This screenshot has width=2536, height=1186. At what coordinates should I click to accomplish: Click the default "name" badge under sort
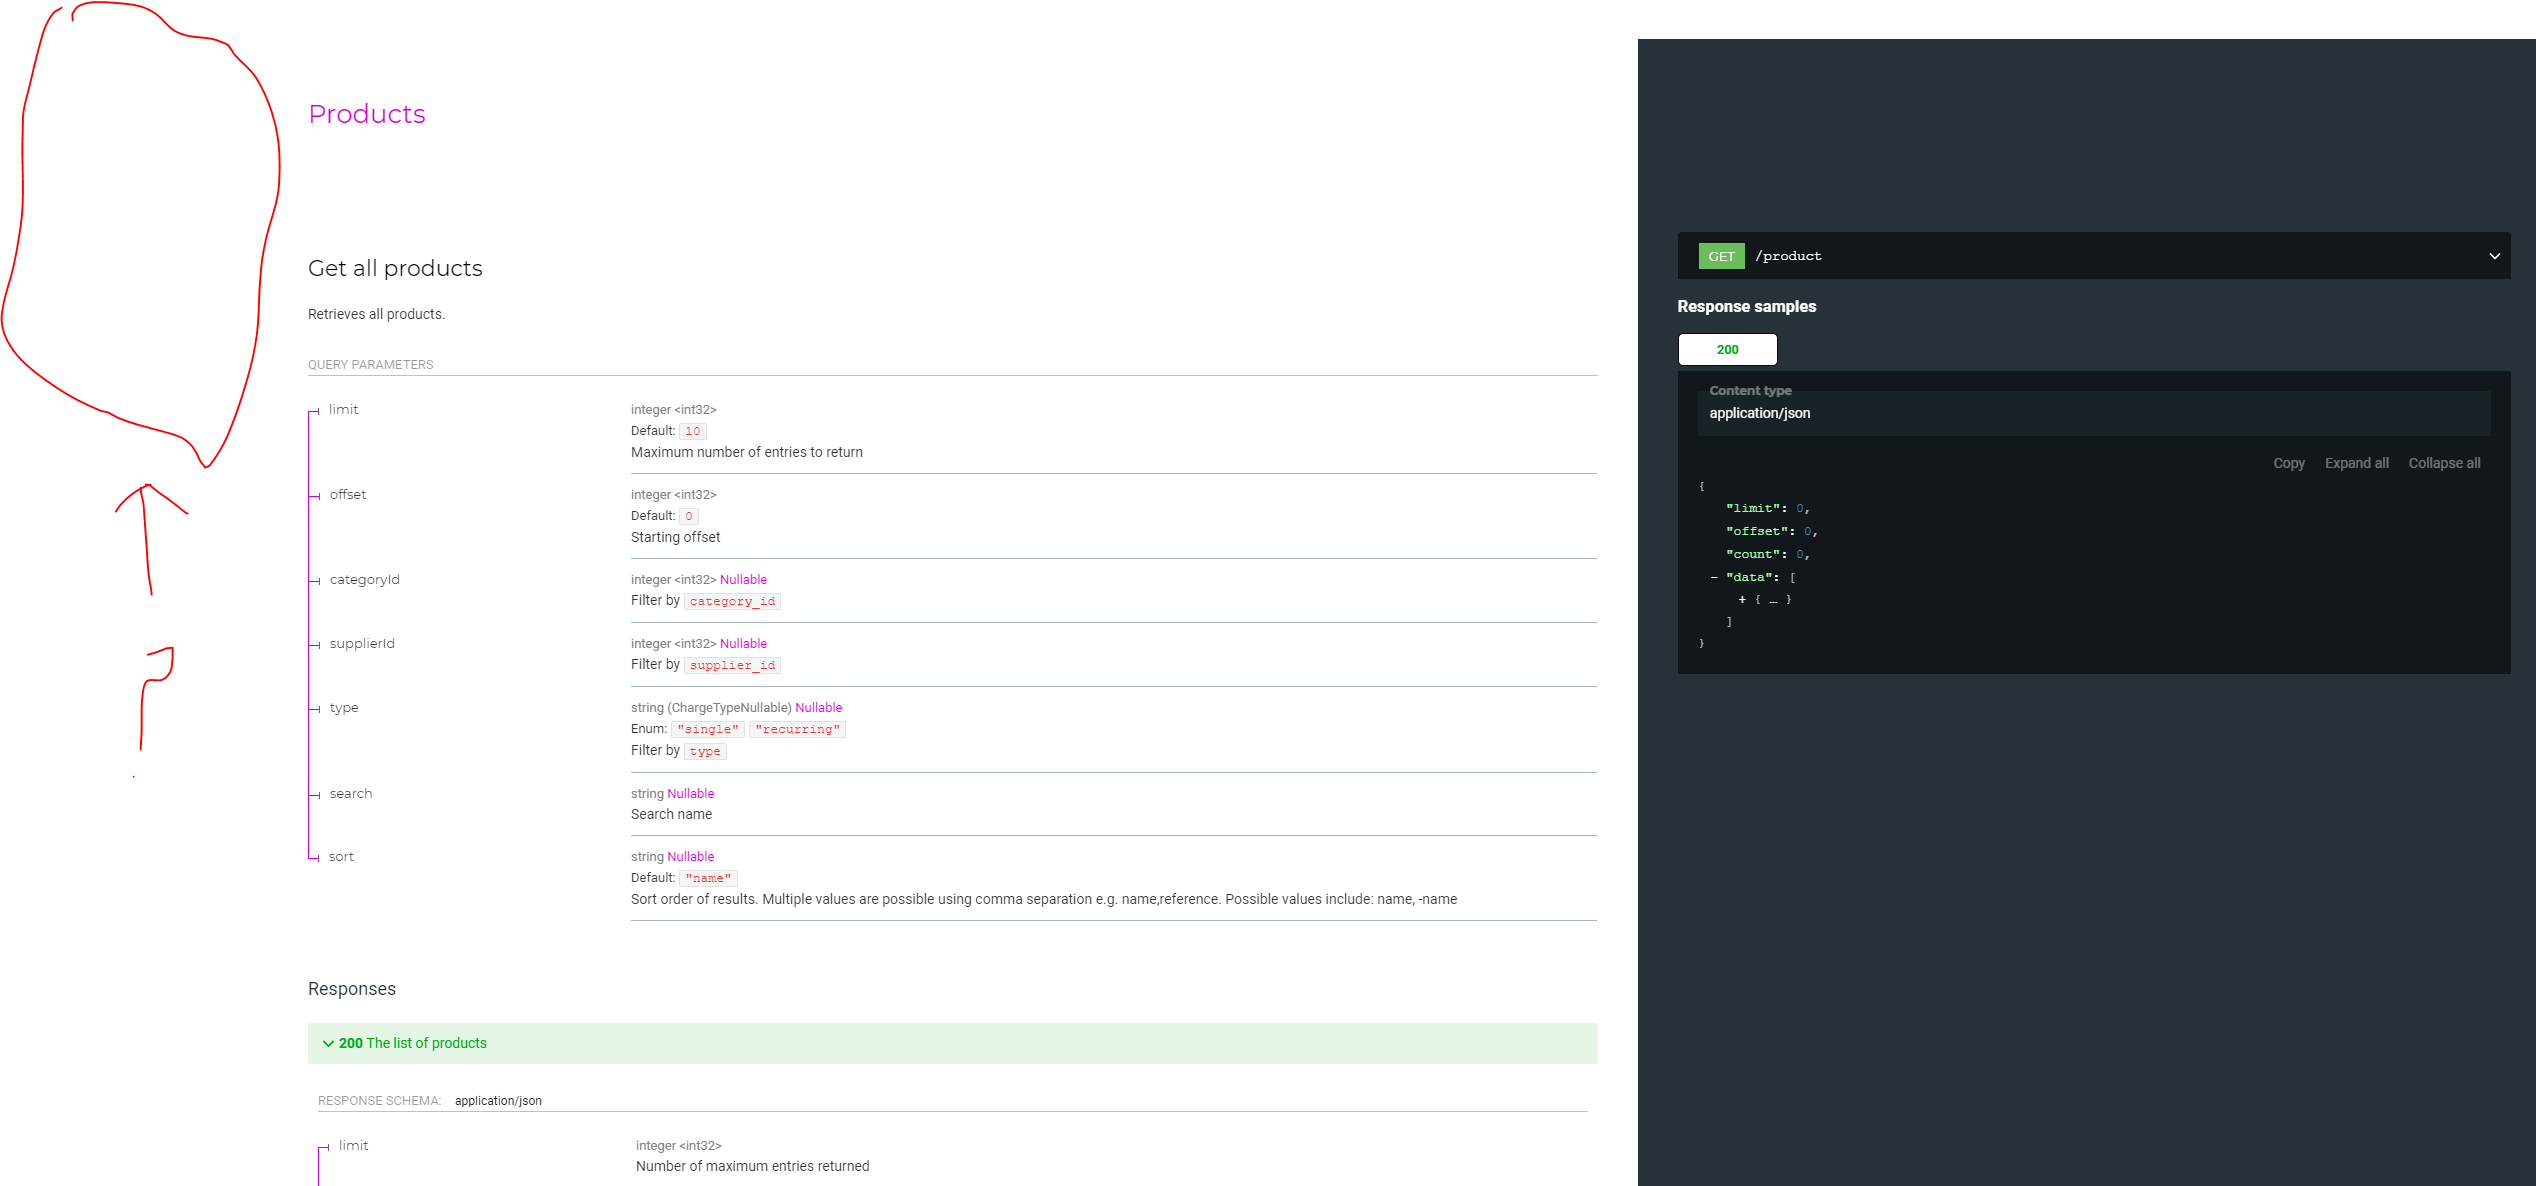[x=708, y=877]
